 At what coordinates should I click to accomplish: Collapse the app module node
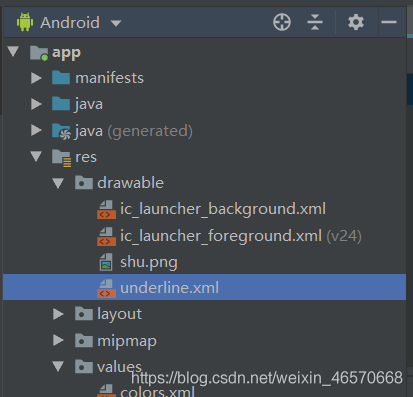click(13, 52)
